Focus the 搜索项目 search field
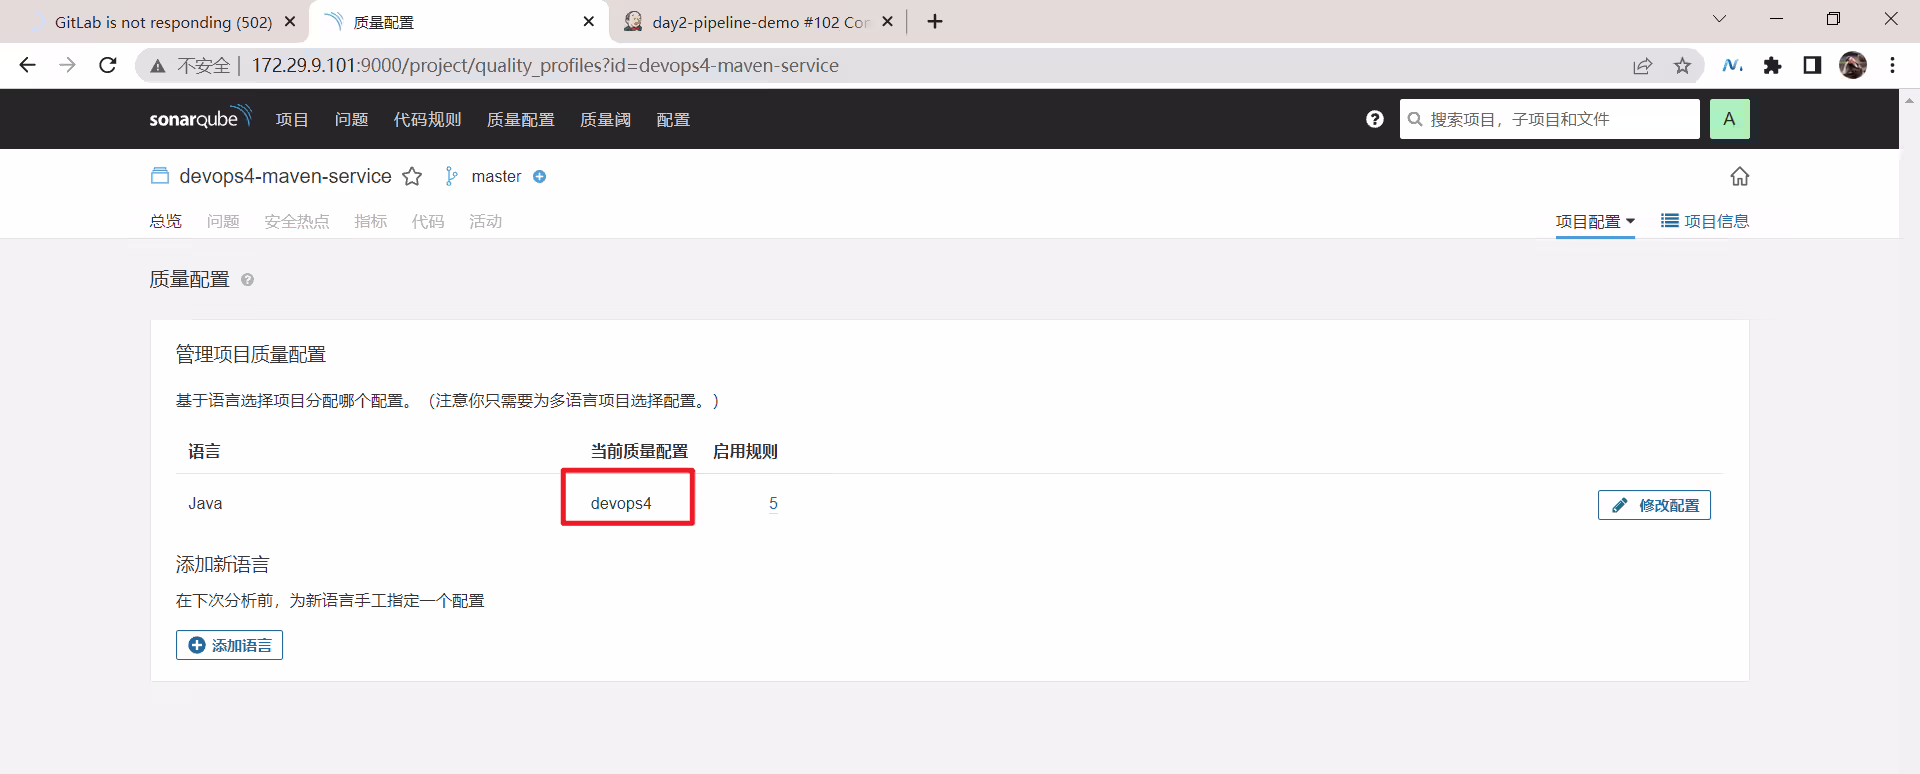Image resolution: width=1920 pixels, height=774 pixels. [1549, 119]
